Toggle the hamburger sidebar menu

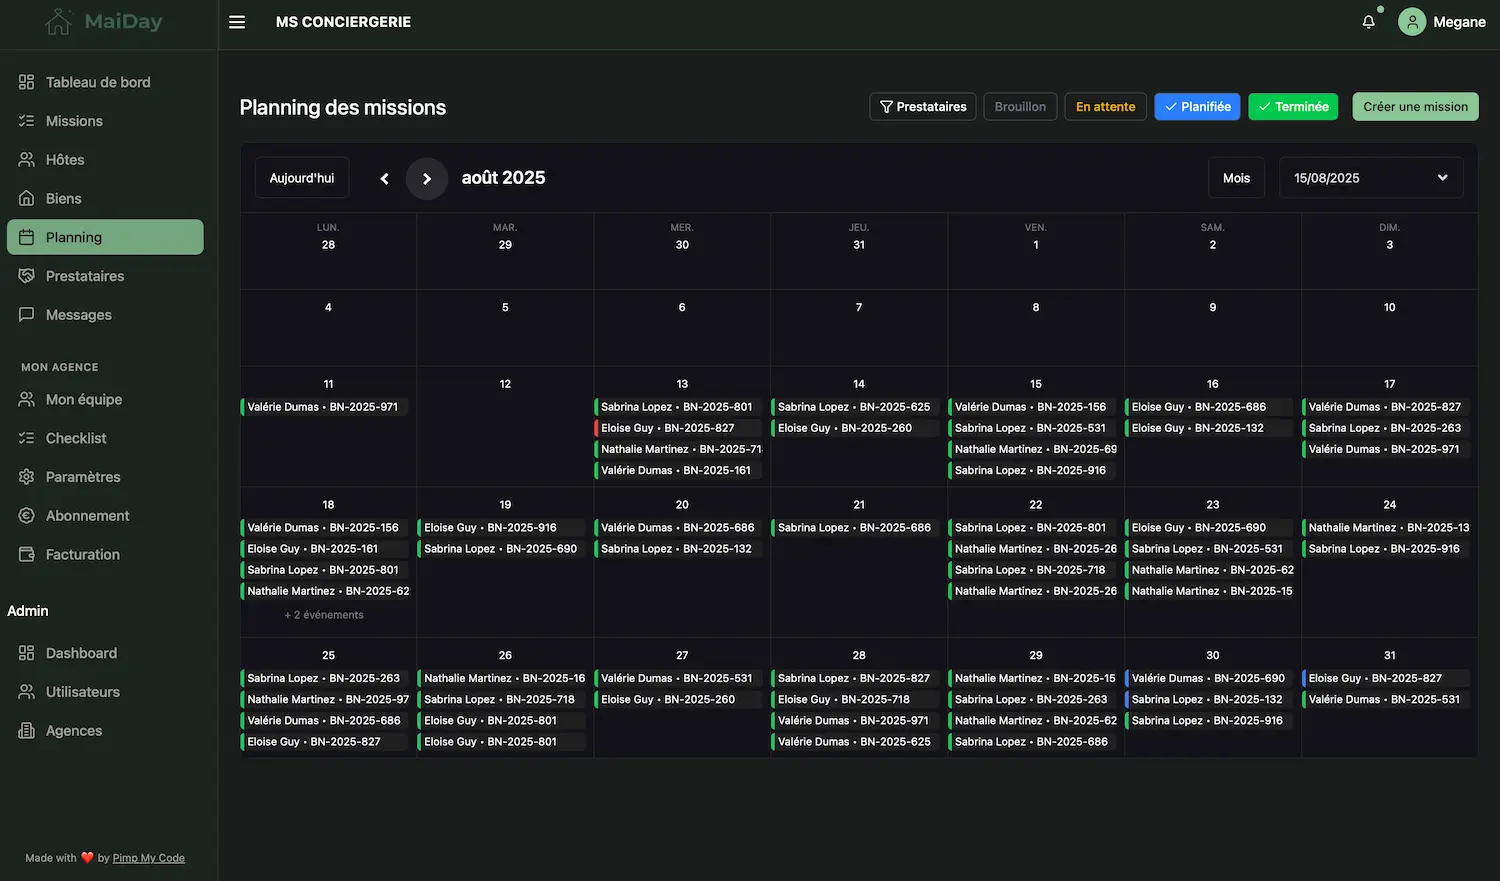tap(237, 22)
